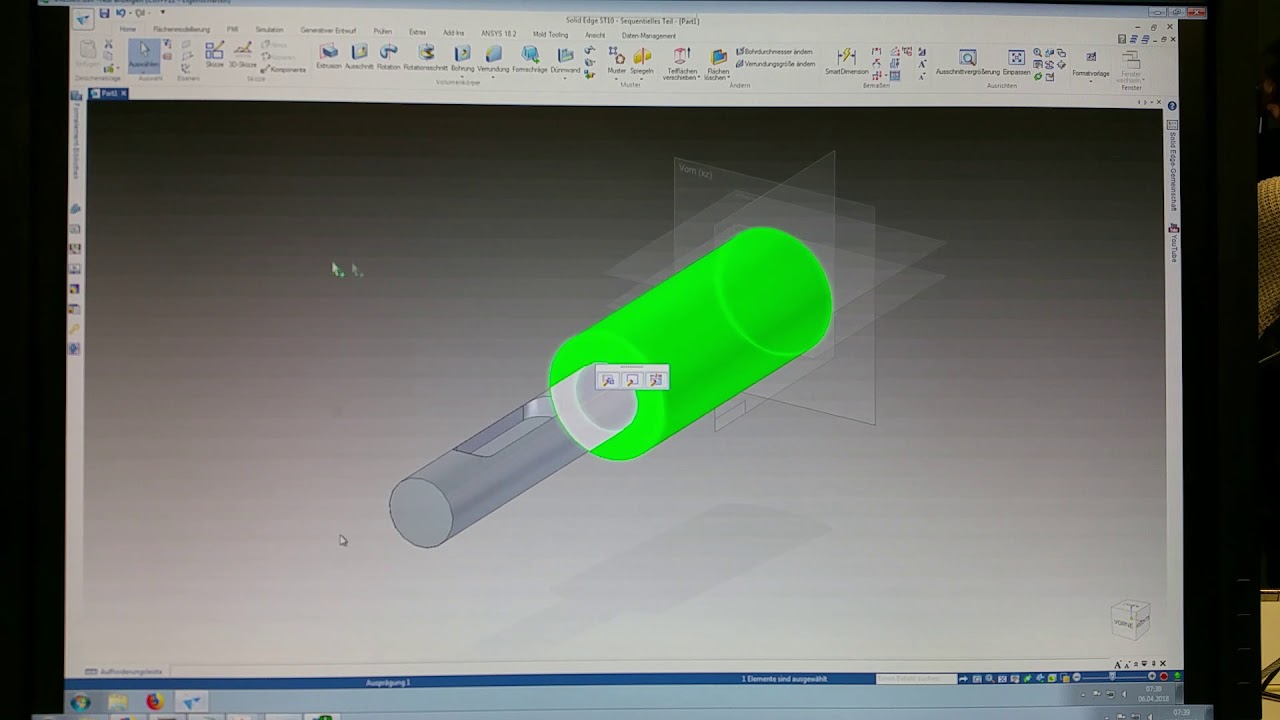
Task: Switch to the Simulation tab
Action: [x=269, y=30]
